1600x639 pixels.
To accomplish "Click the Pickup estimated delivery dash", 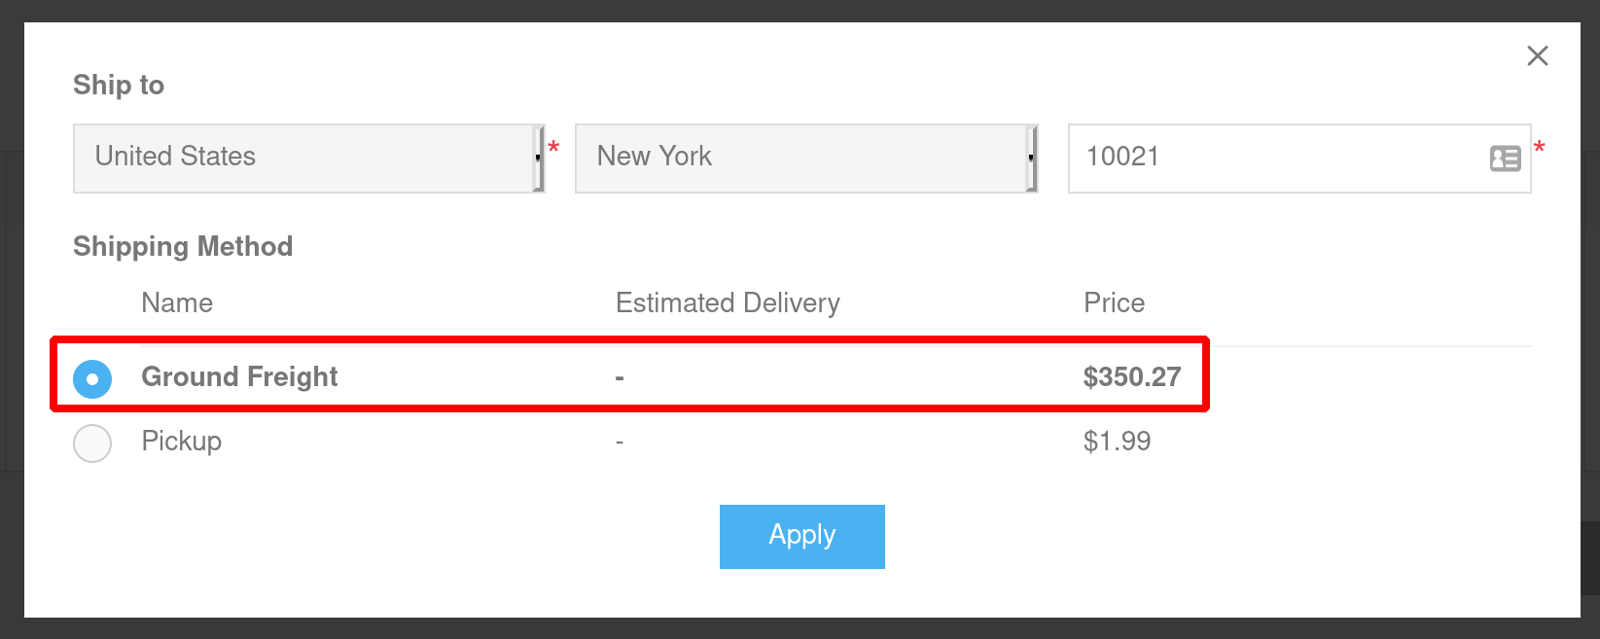I will (620, 442).
